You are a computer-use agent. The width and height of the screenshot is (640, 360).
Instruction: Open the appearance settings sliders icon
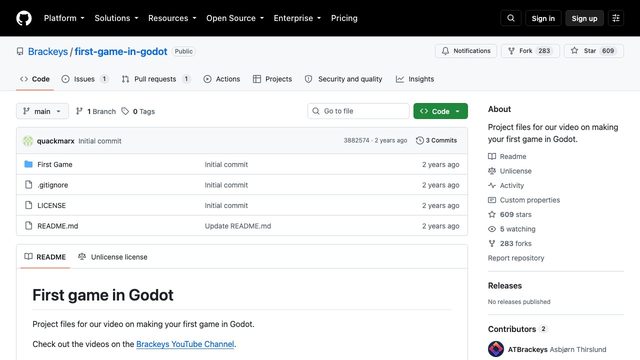point(616,18)
